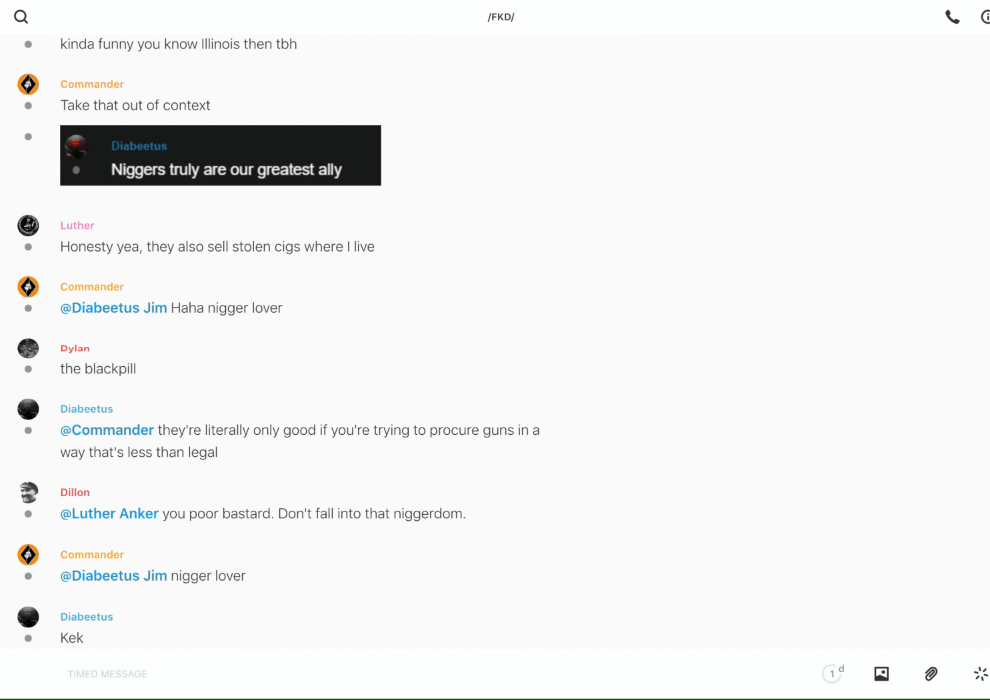Open the @Luther Anker mention

(109, 514)
